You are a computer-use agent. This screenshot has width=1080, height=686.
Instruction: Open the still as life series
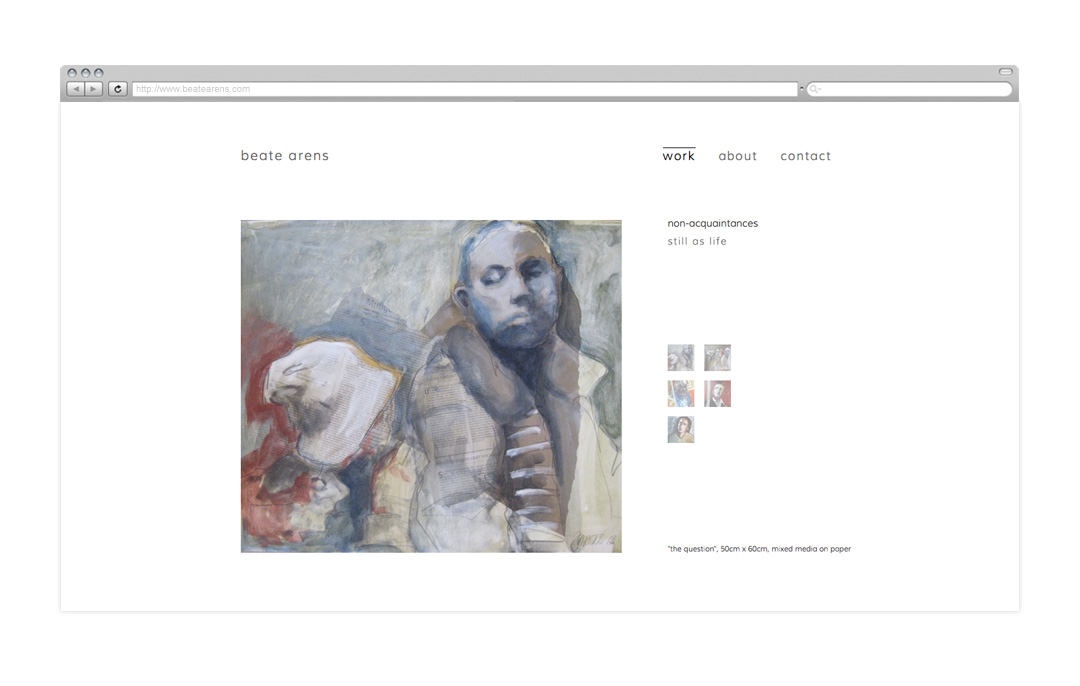pos(697,241)
